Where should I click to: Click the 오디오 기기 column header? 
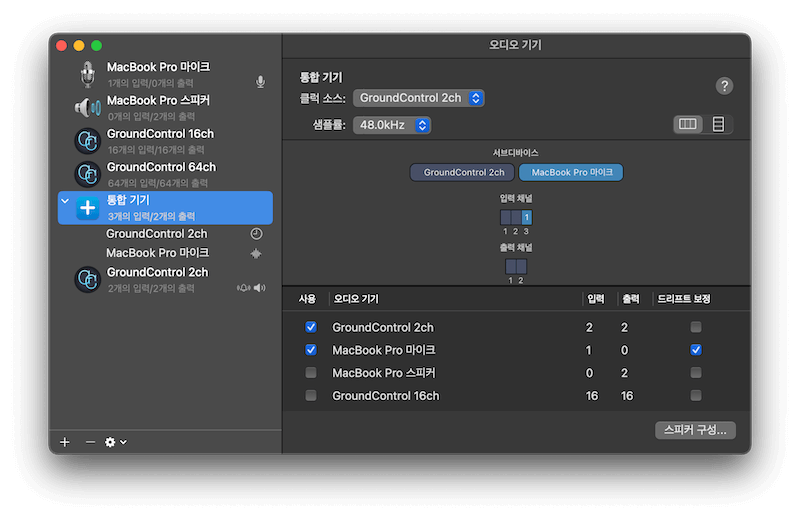(x=356, y=299)
